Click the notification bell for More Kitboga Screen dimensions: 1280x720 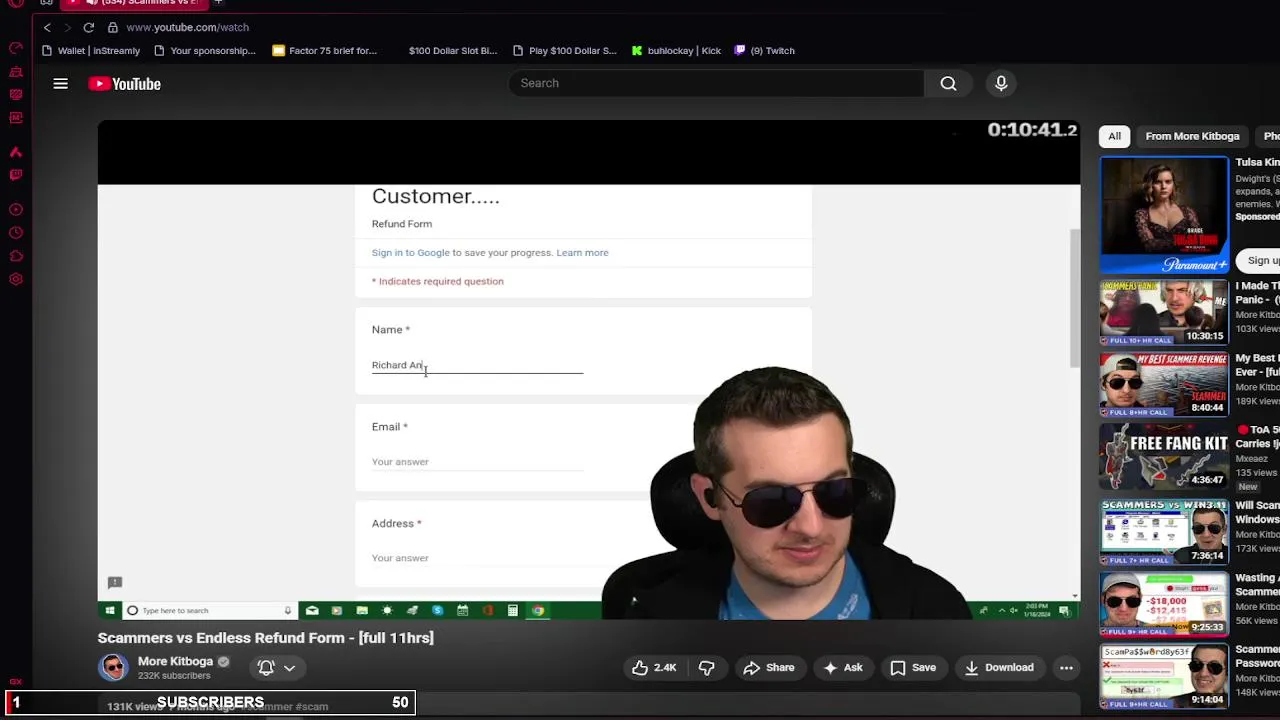click(266, 667)
